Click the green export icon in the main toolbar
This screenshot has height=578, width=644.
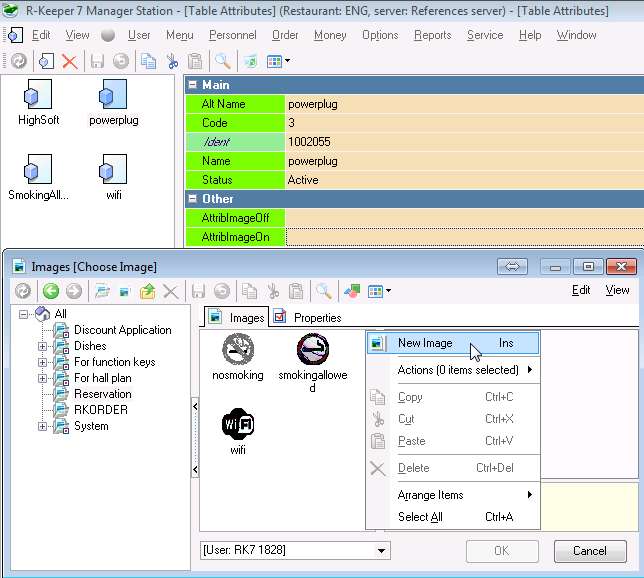250,61
